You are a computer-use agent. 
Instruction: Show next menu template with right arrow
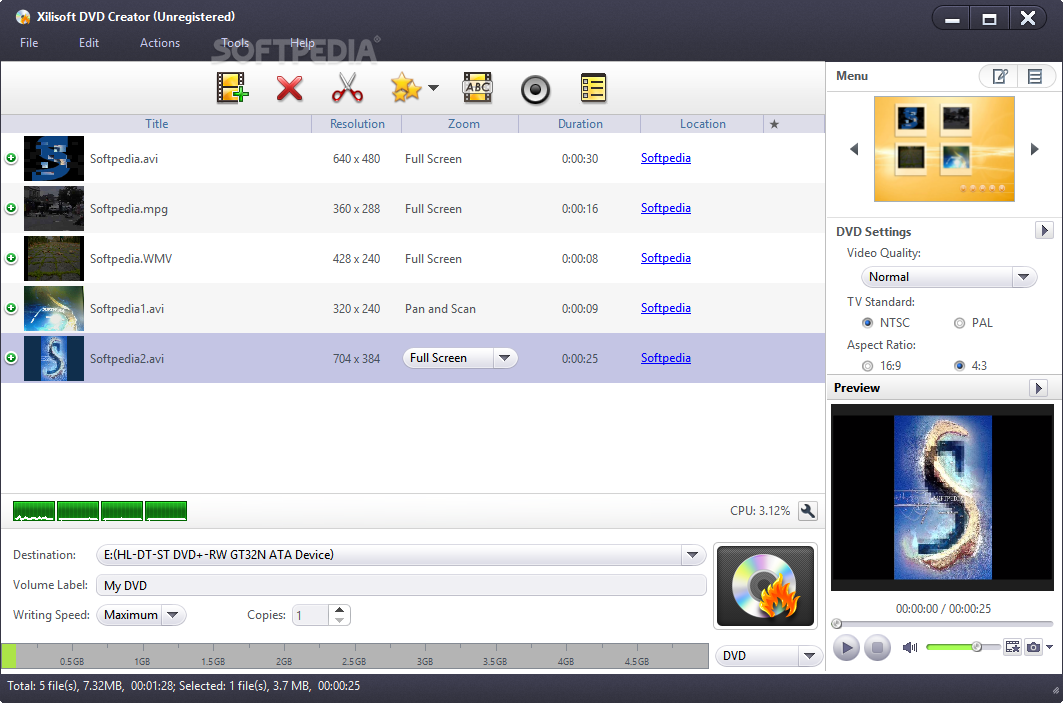pyautogui.click(x=1035, y=149)
